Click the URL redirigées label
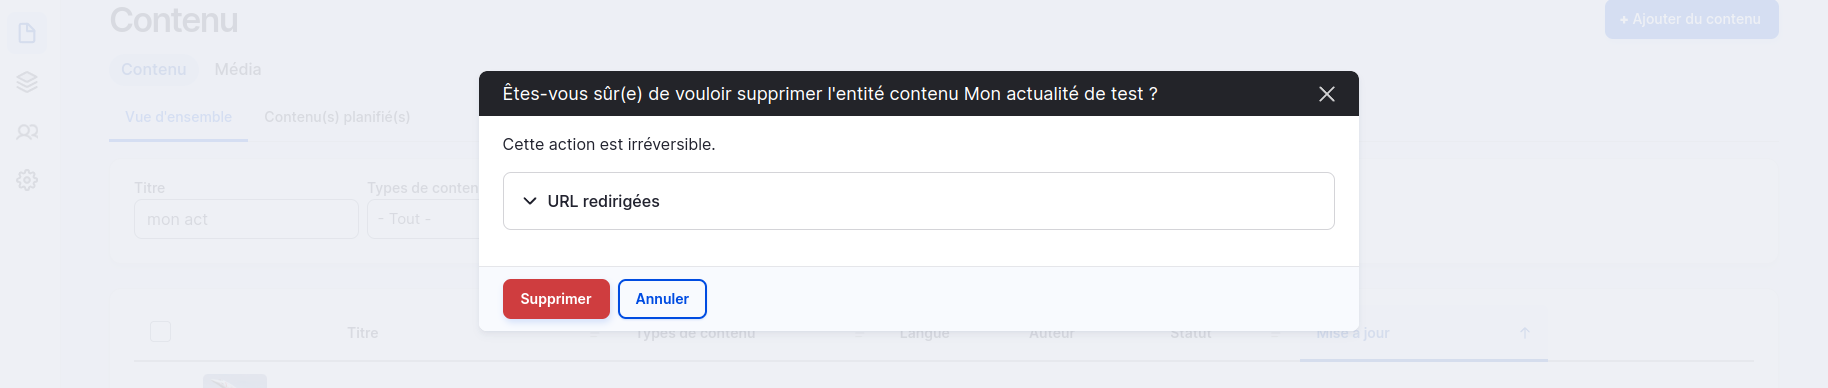 coord(603,201)
